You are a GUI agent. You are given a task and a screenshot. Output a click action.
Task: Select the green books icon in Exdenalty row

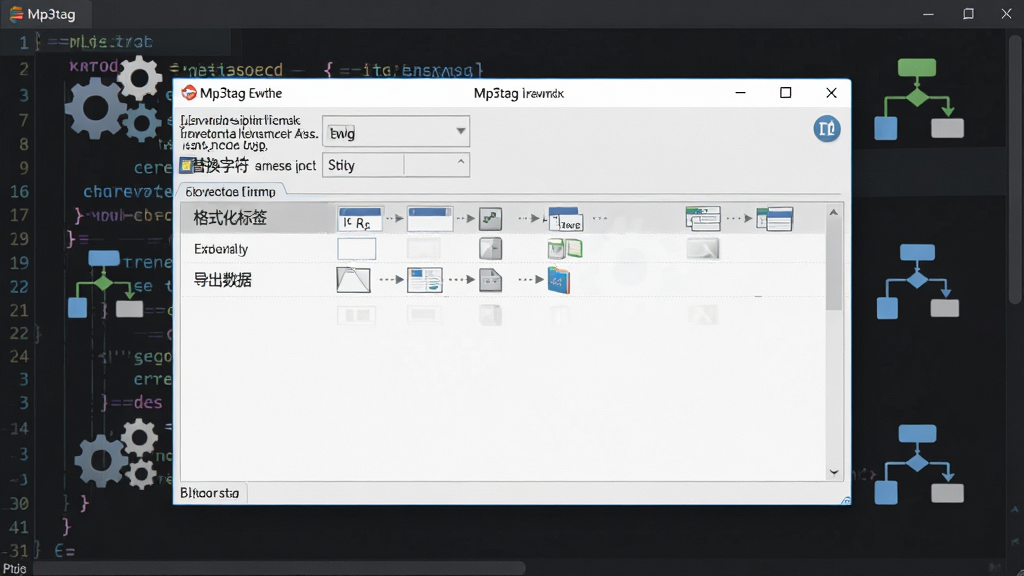tap(565, 249)
